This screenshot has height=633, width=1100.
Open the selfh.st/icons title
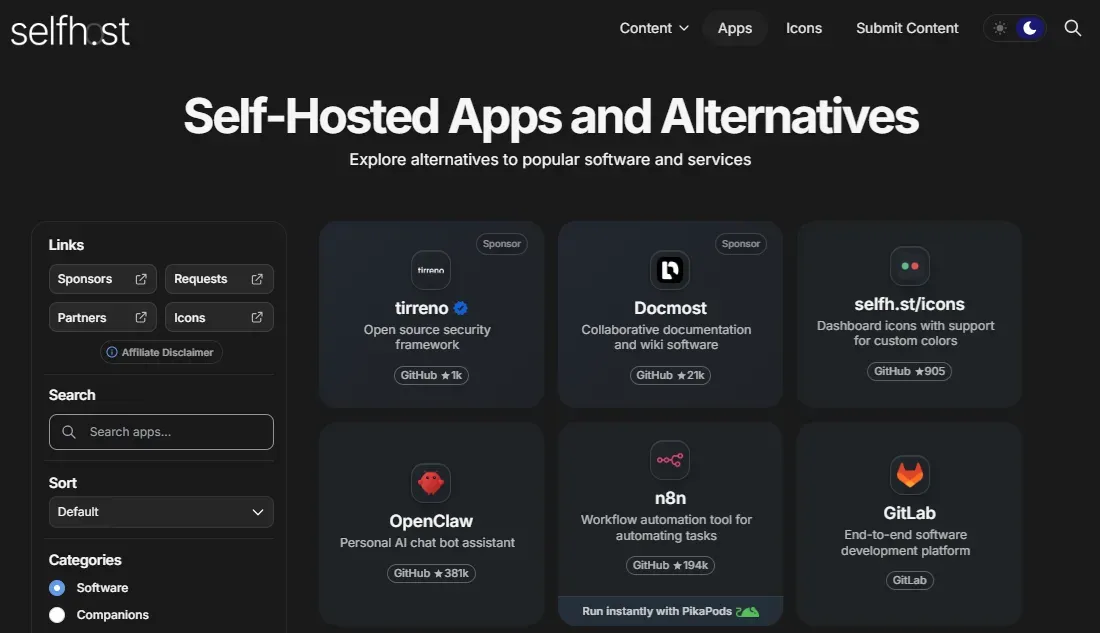pos(909,304)
